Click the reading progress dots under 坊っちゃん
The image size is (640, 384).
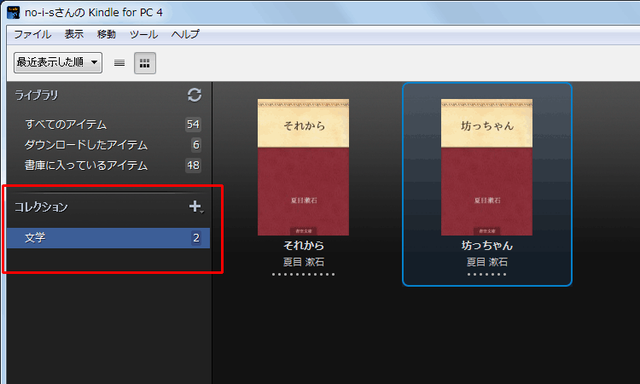coord(487,274)
